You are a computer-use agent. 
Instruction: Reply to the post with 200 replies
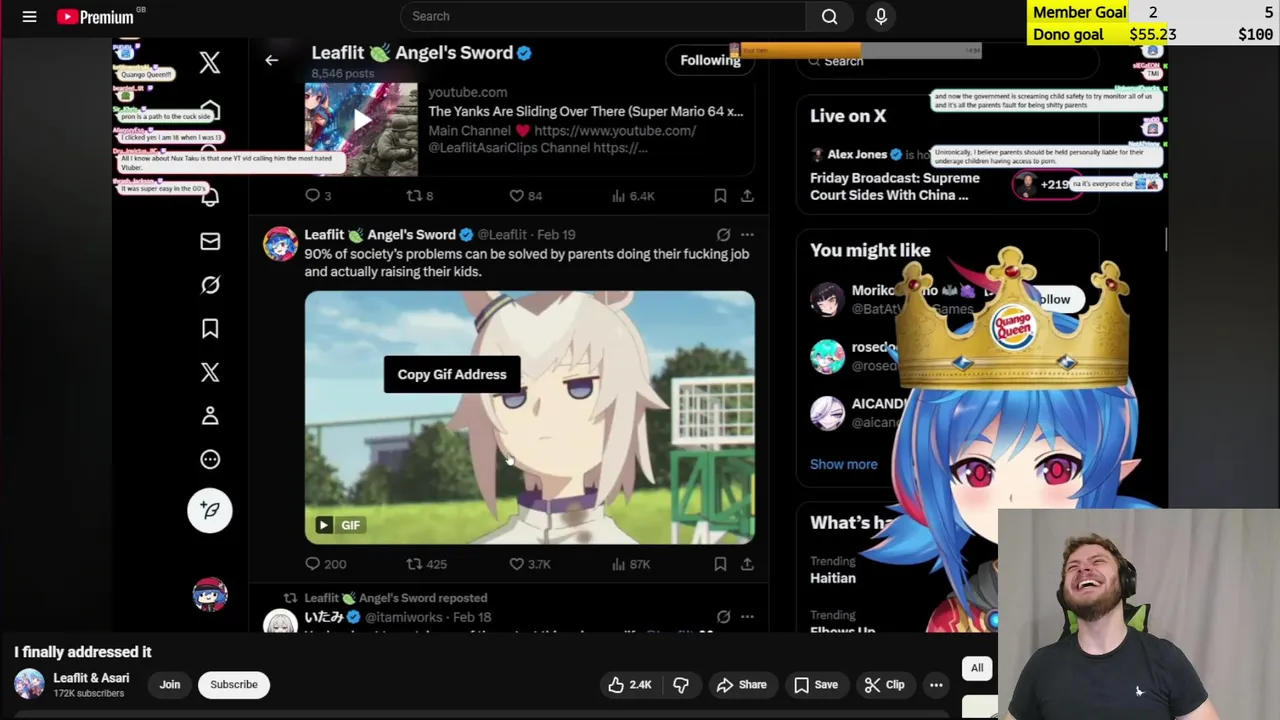(325, 564)
